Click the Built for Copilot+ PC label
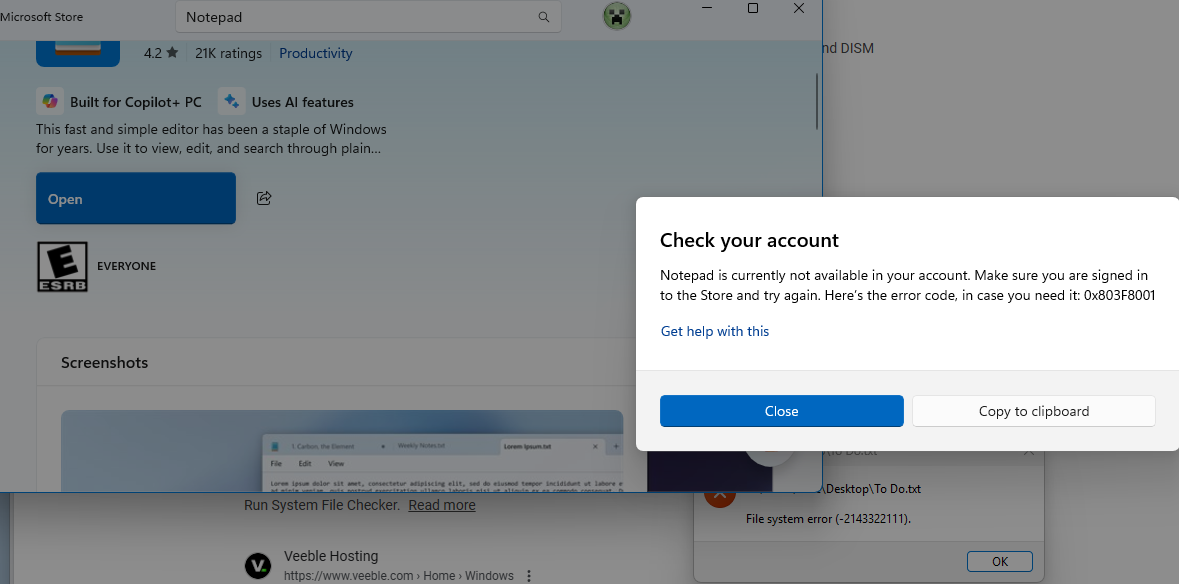Screen dimensions: 1179x584 136,102
